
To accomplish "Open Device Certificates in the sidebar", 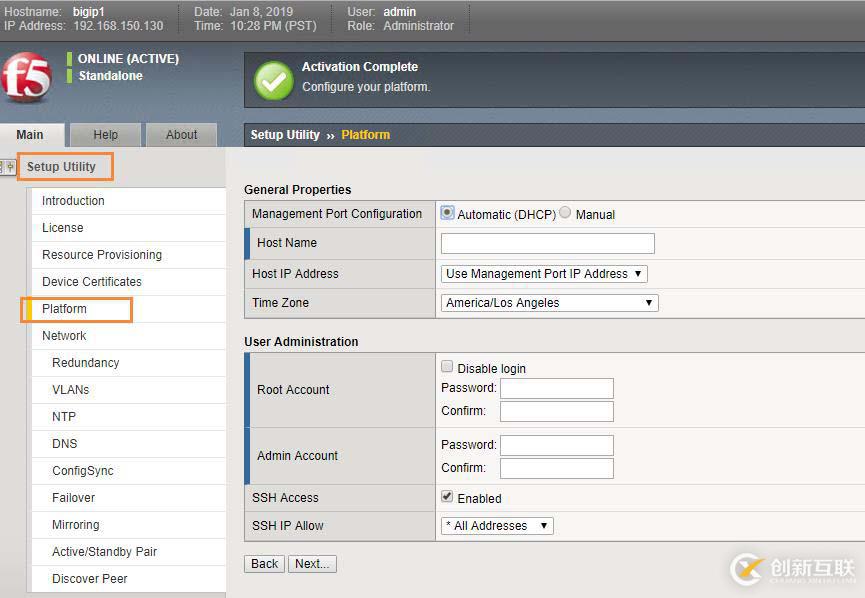I will click(92, 282).
